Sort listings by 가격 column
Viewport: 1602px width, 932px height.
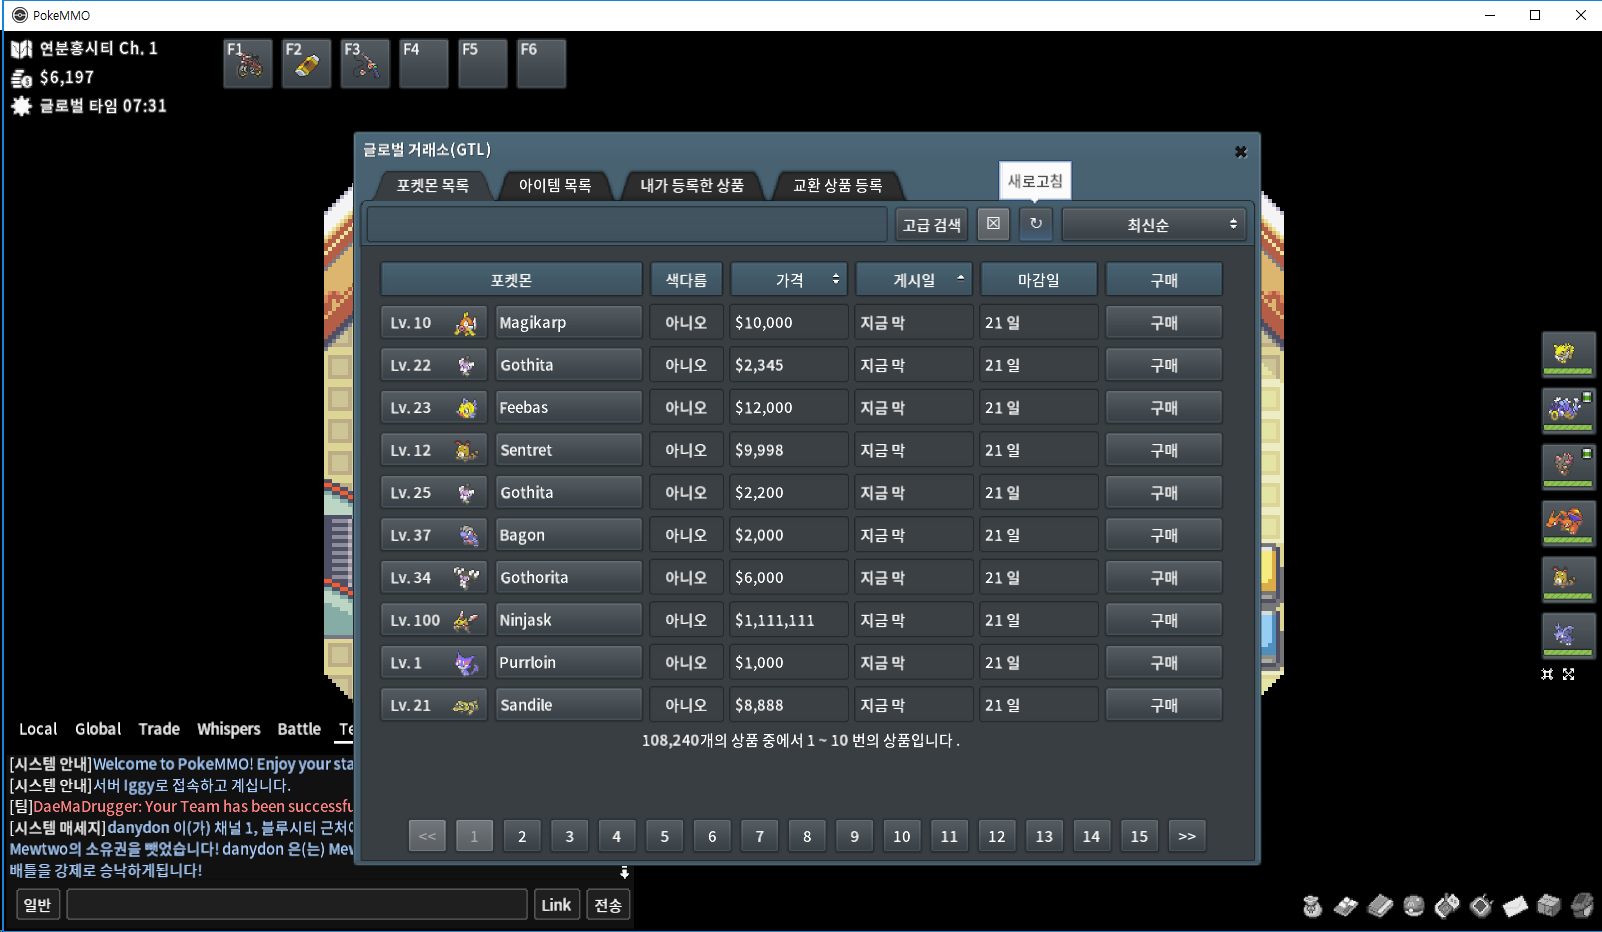point(789,280)
